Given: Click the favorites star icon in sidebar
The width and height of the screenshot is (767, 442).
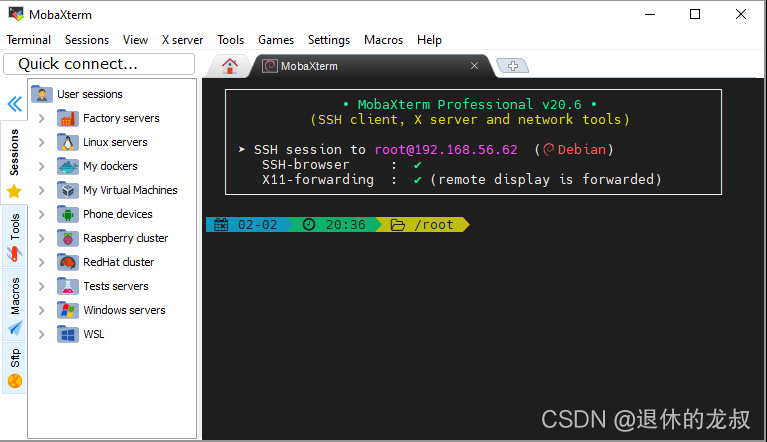Looking at the screenshot, I should click(14, 191).
